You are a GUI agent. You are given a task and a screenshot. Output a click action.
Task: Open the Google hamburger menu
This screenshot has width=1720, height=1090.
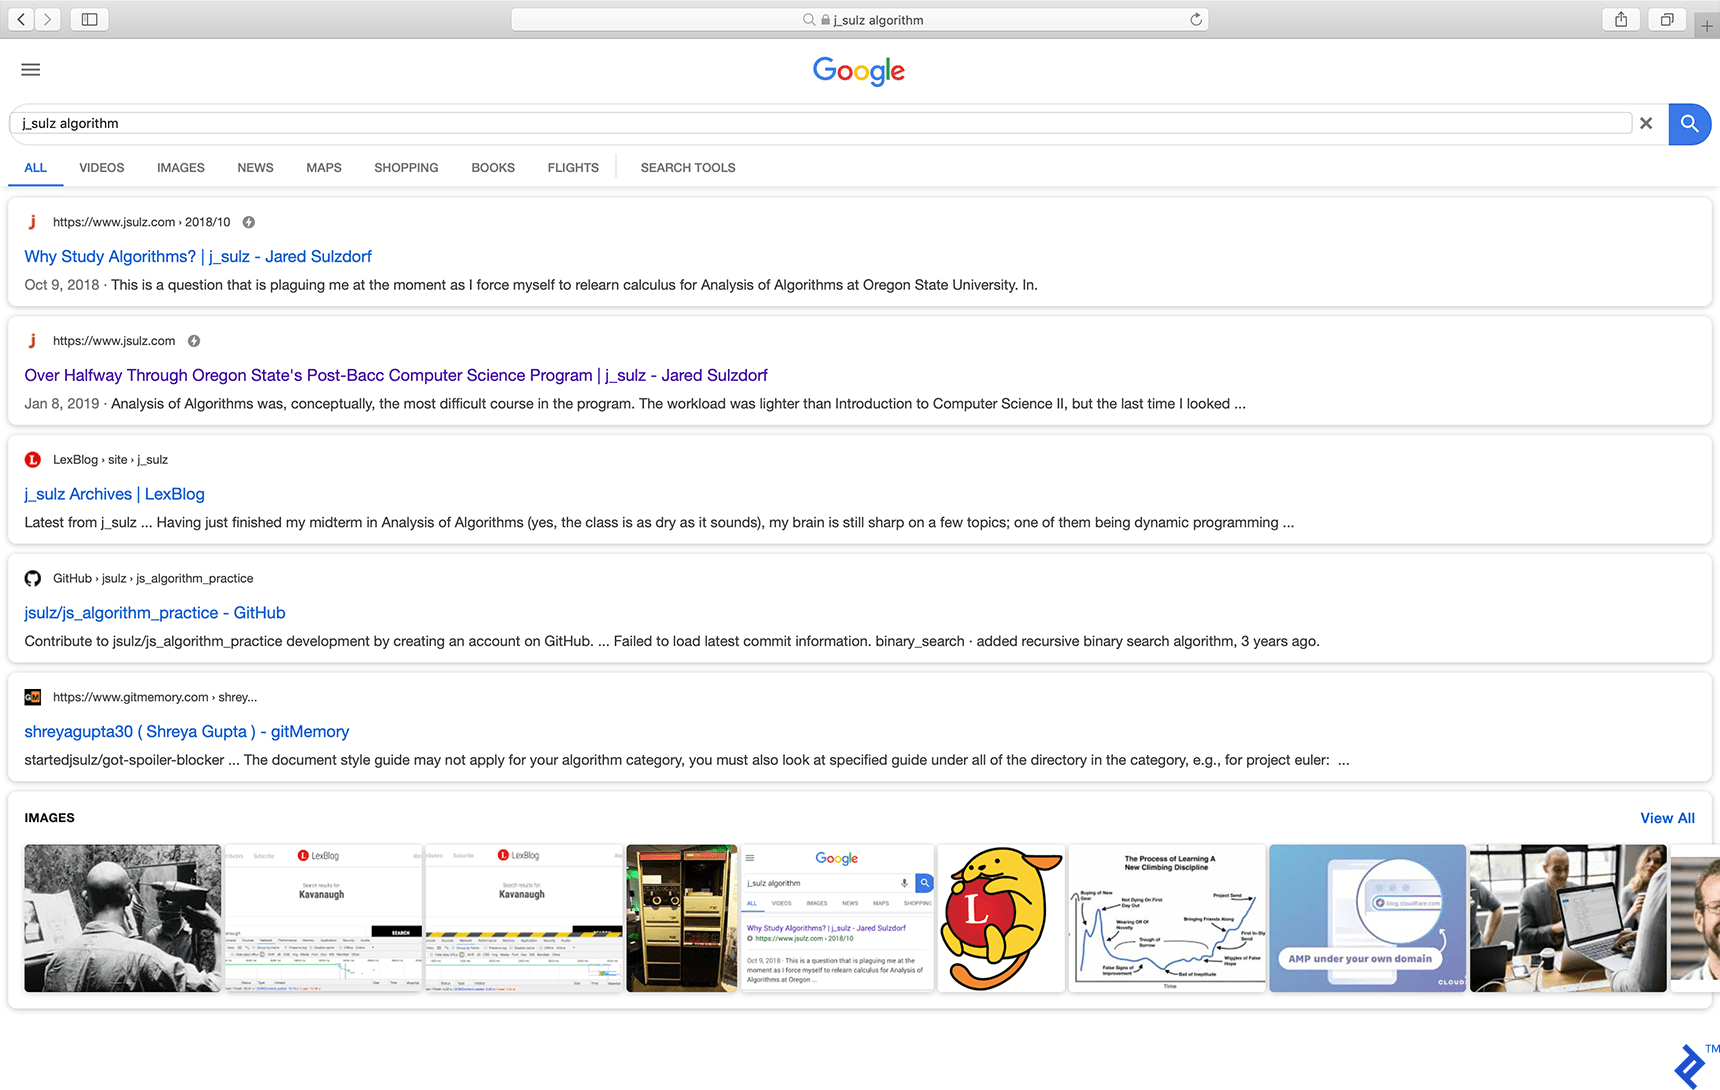(x=31, y=69)
